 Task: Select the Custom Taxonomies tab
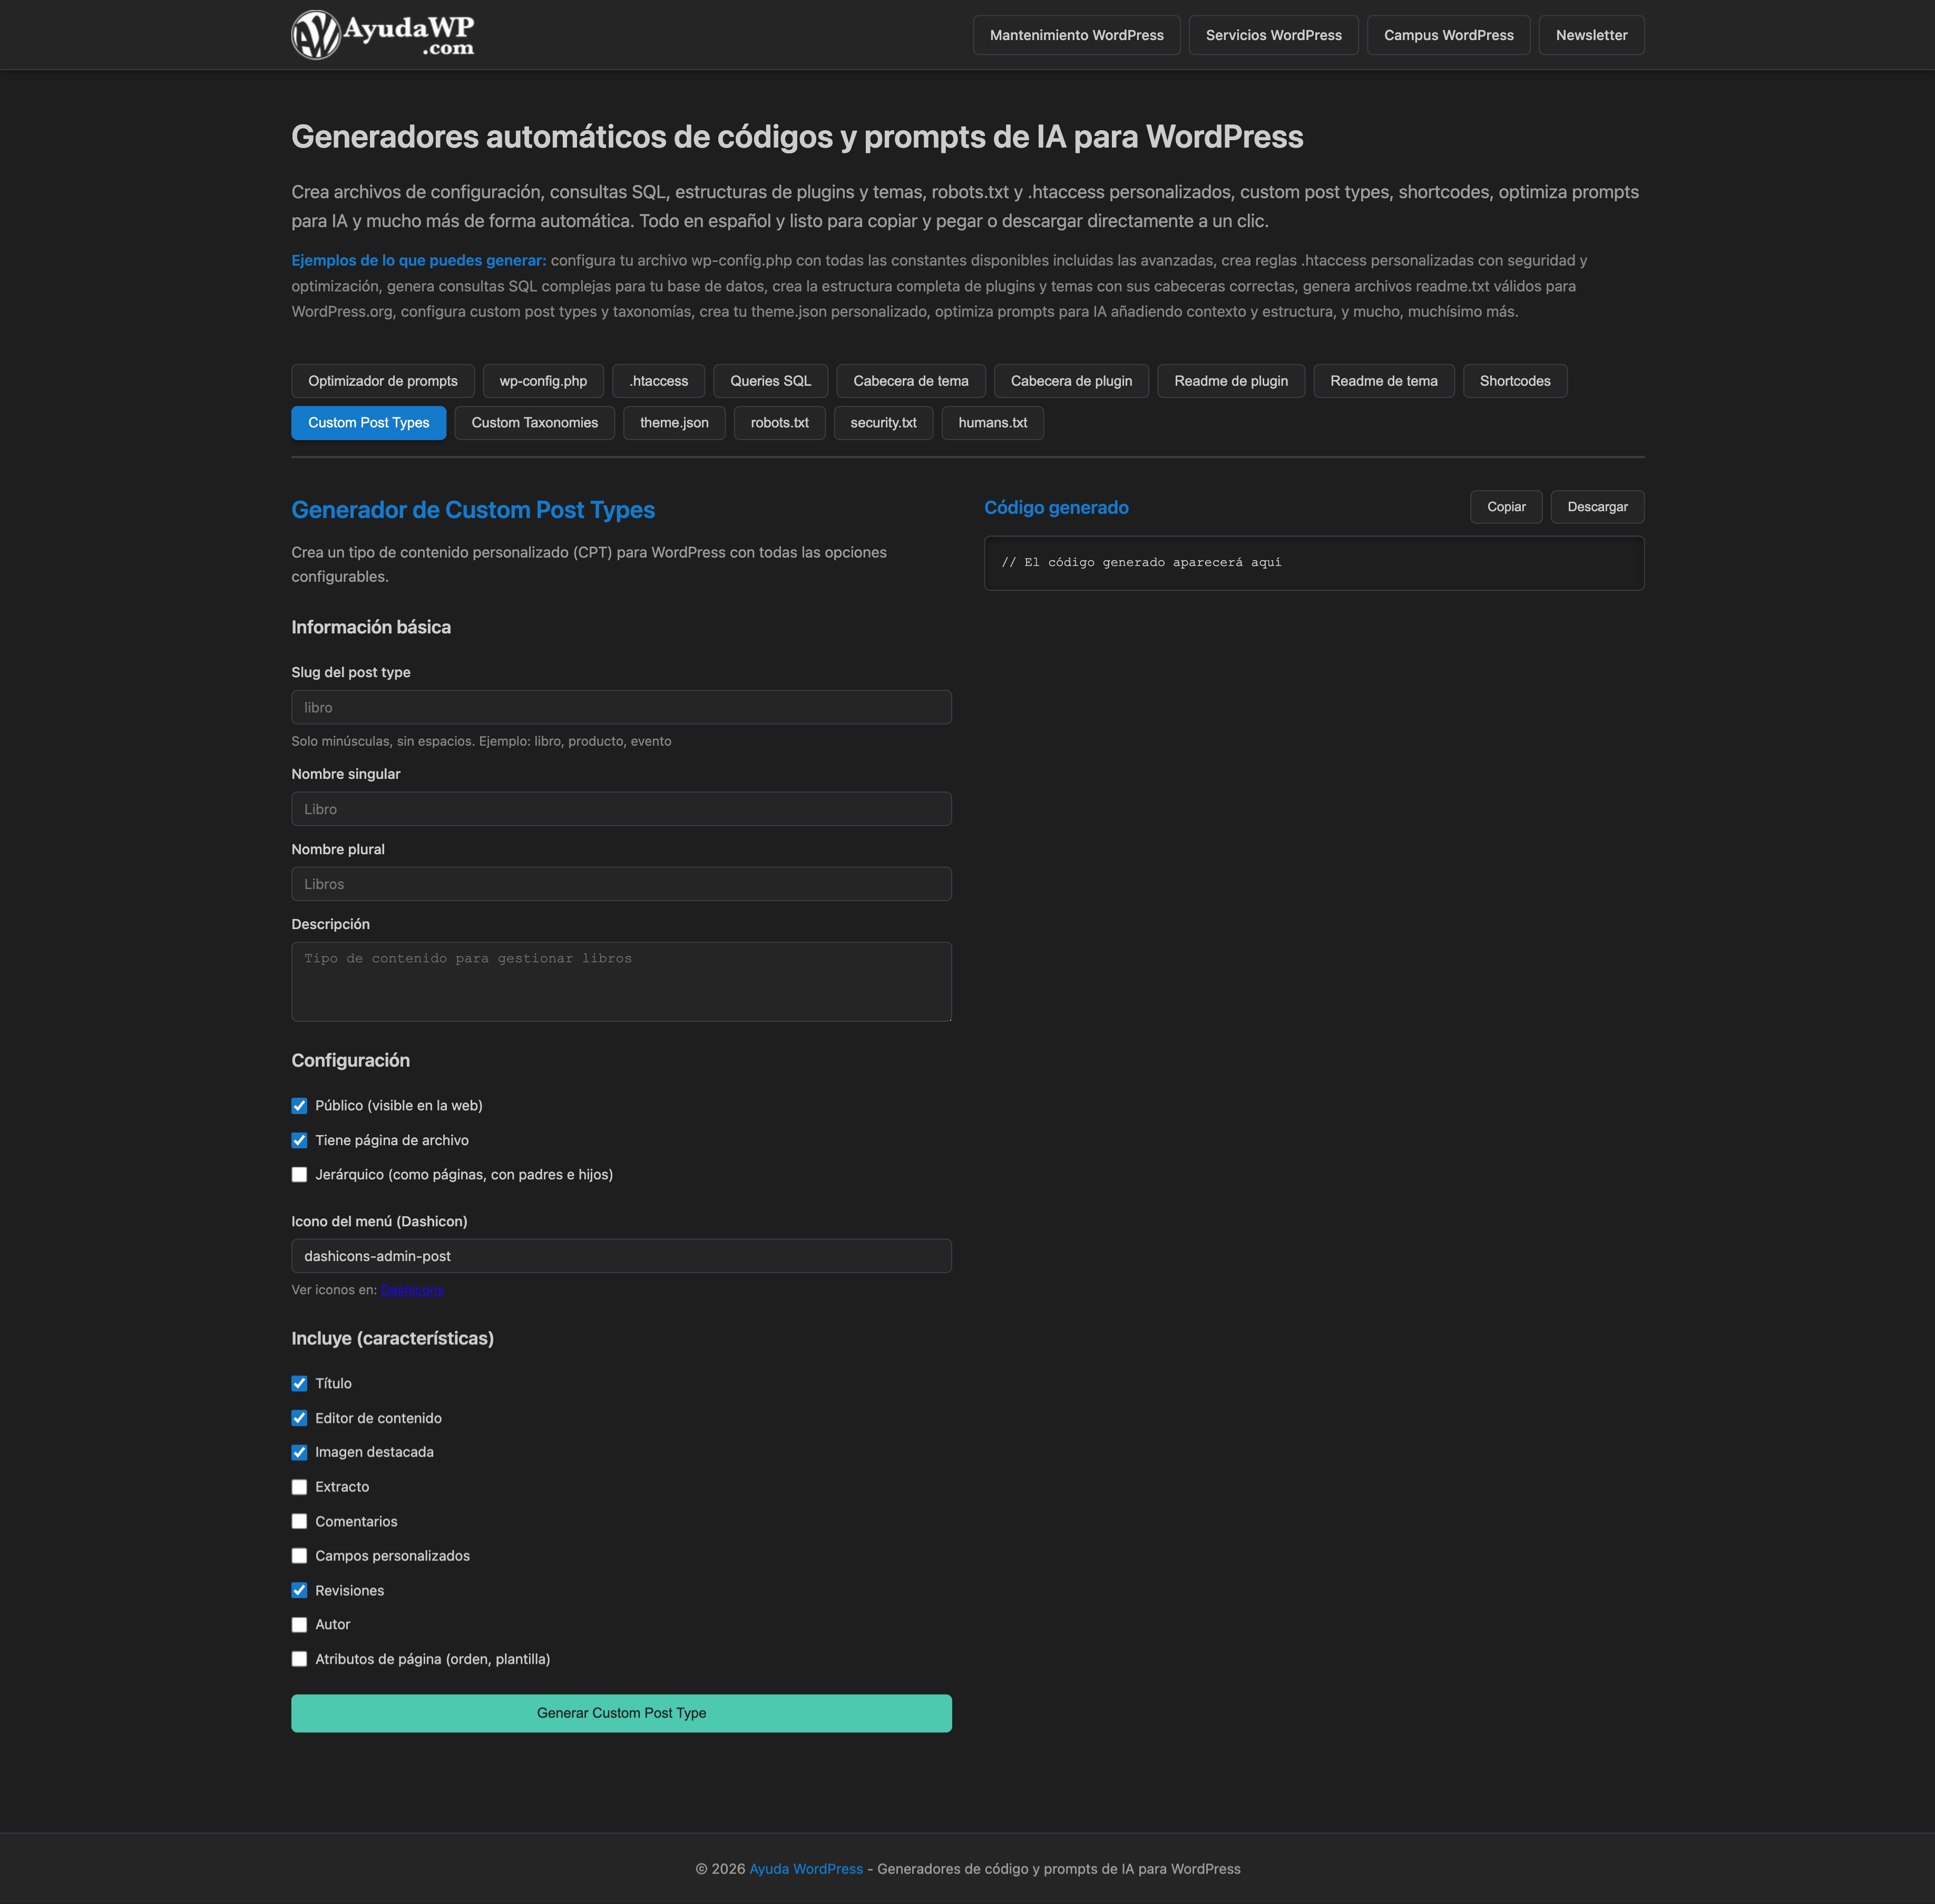point(534,423)
